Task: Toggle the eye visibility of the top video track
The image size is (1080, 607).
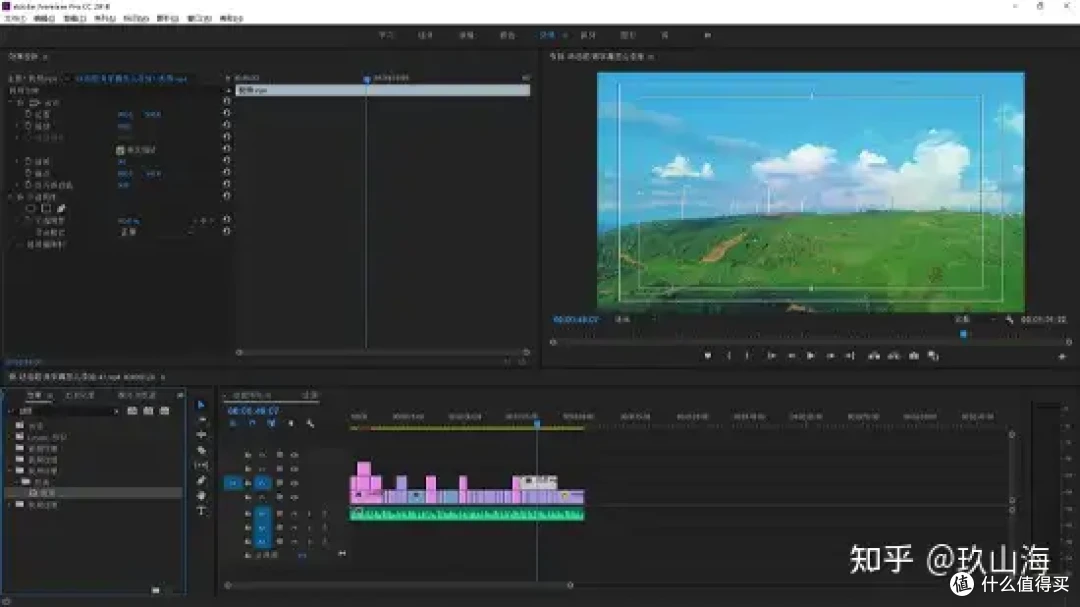Action: point(294,455)
